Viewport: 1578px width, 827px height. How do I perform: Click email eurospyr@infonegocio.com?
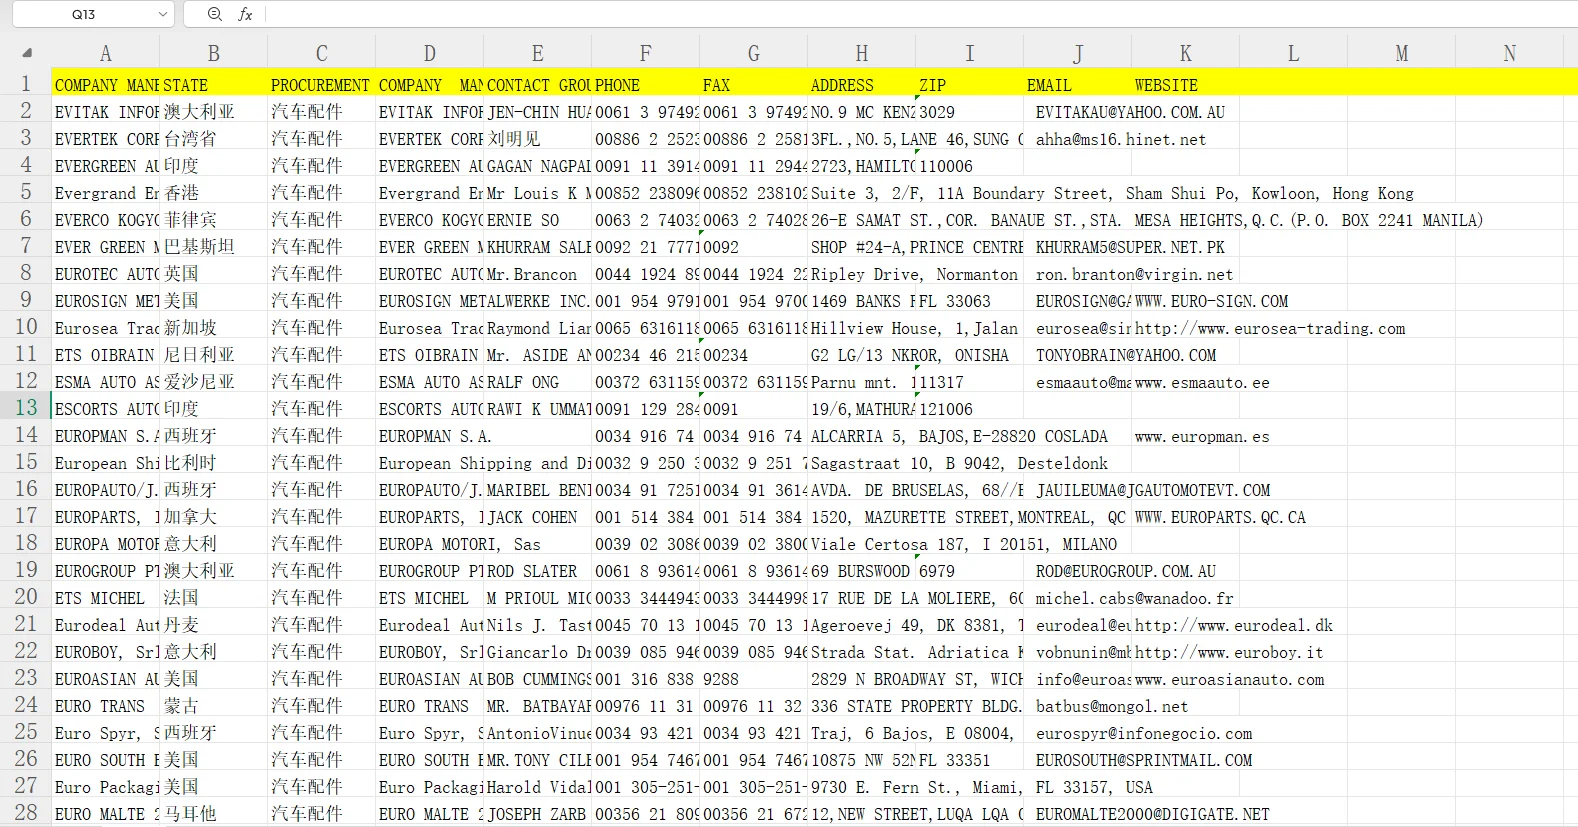(1144, 733)
